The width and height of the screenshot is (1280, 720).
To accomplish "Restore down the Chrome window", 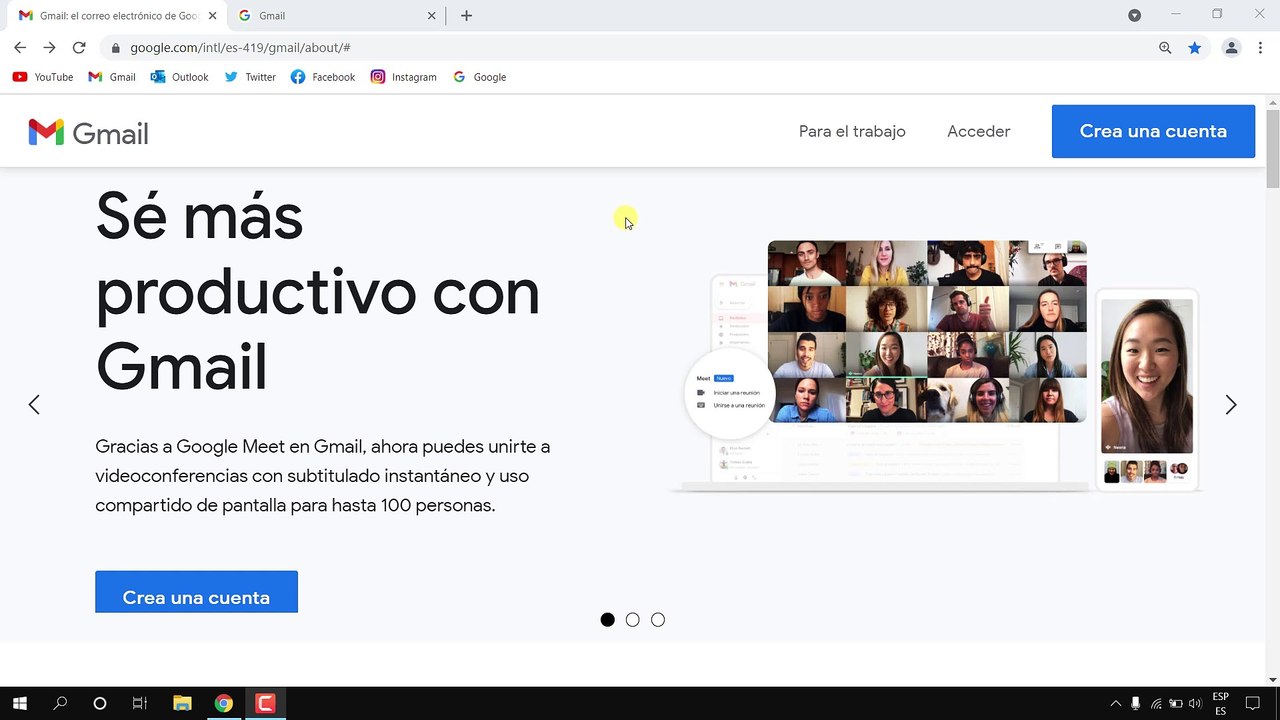I will (1217, 14).
